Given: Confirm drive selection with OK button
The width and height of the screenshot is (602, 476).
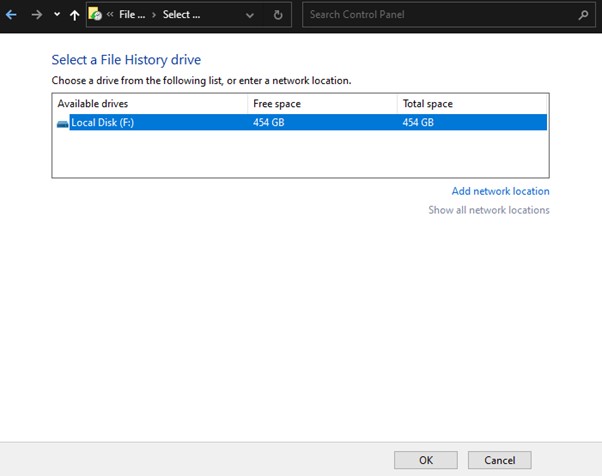Looking at the screenshot, I should 426,460.
